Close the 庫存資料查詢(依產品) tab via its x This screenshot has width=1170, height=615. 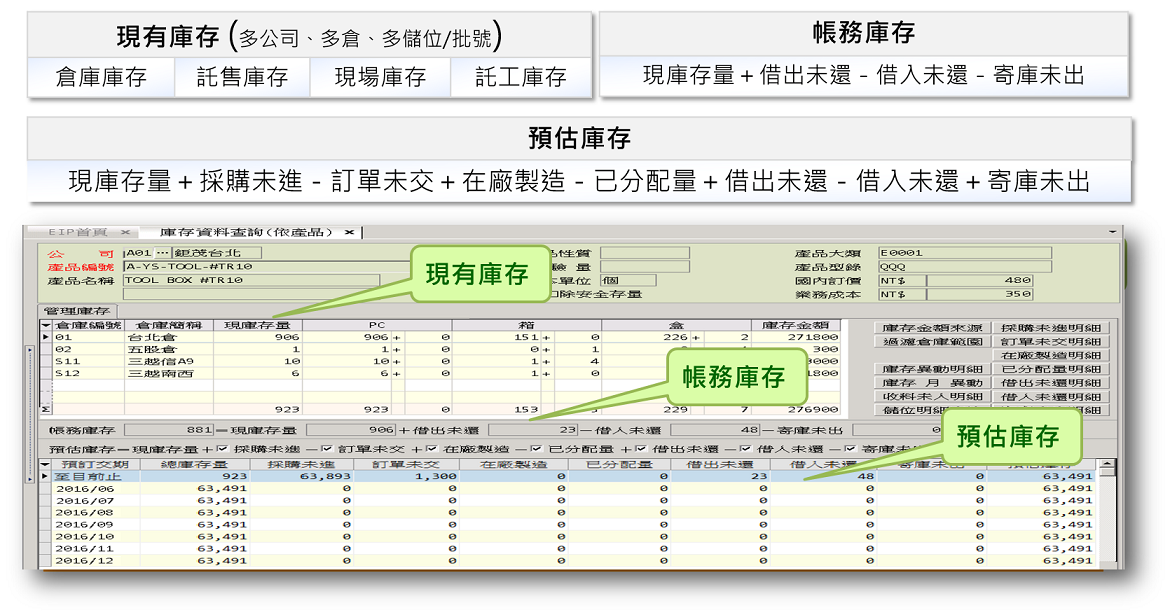coord(349,232)
